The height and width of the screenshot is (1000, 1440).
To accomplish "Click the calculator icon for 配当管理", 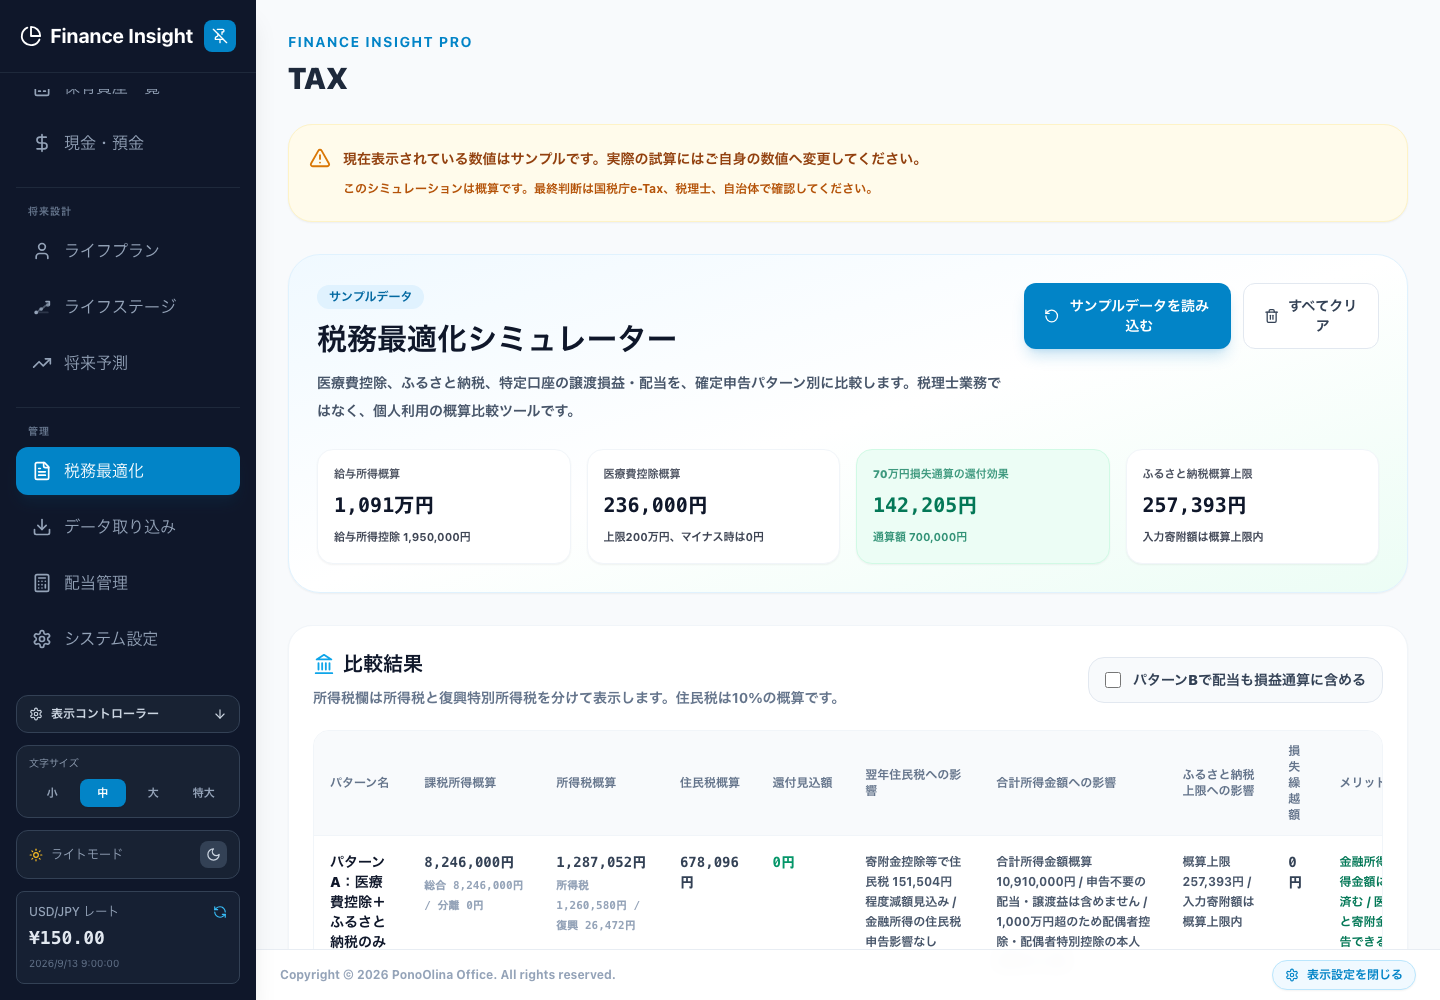I will [42, 583].
